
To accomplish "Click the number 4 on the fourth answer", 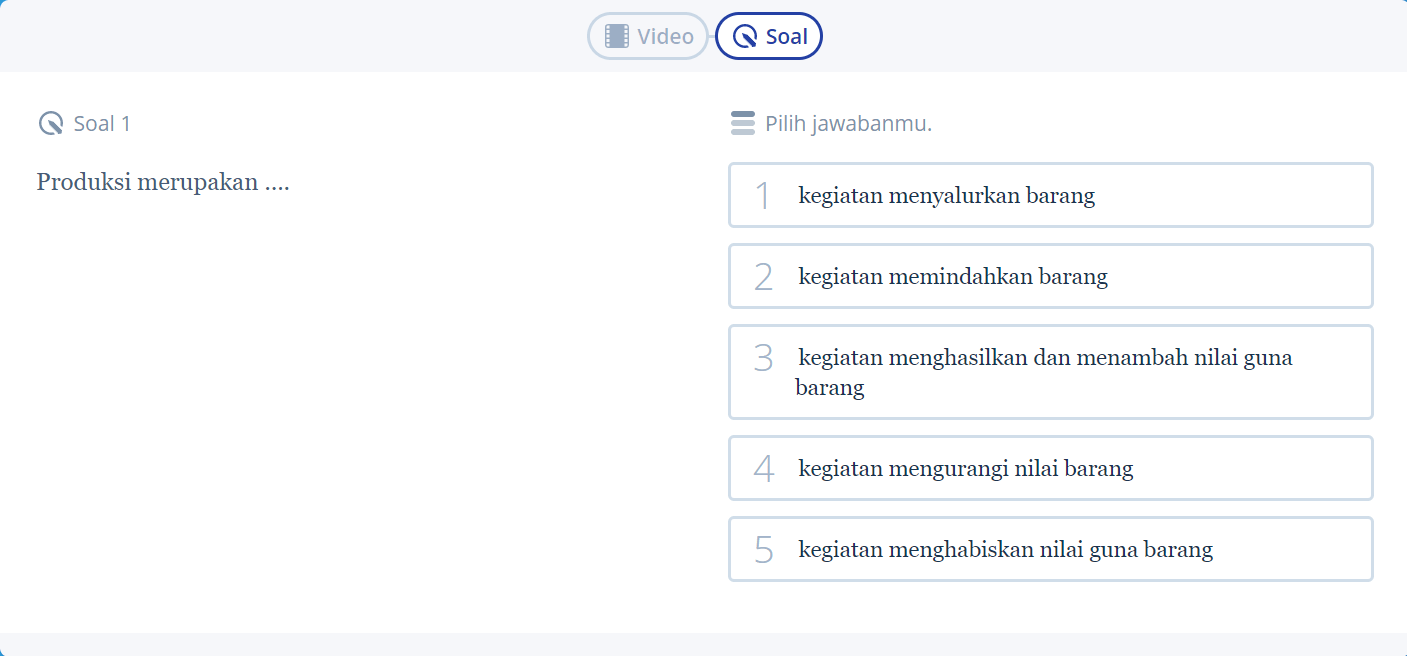I will click(762, 468).
